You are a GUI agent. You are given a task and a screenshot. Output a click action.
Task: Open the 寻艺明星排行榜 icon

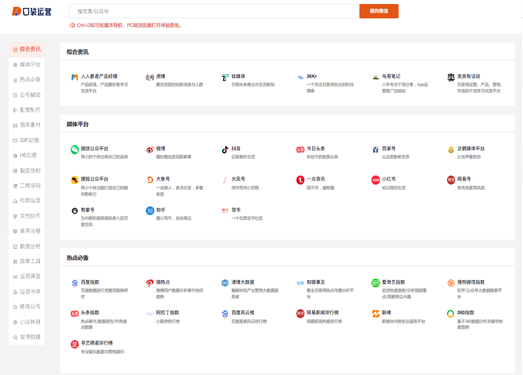coord(74,344)
